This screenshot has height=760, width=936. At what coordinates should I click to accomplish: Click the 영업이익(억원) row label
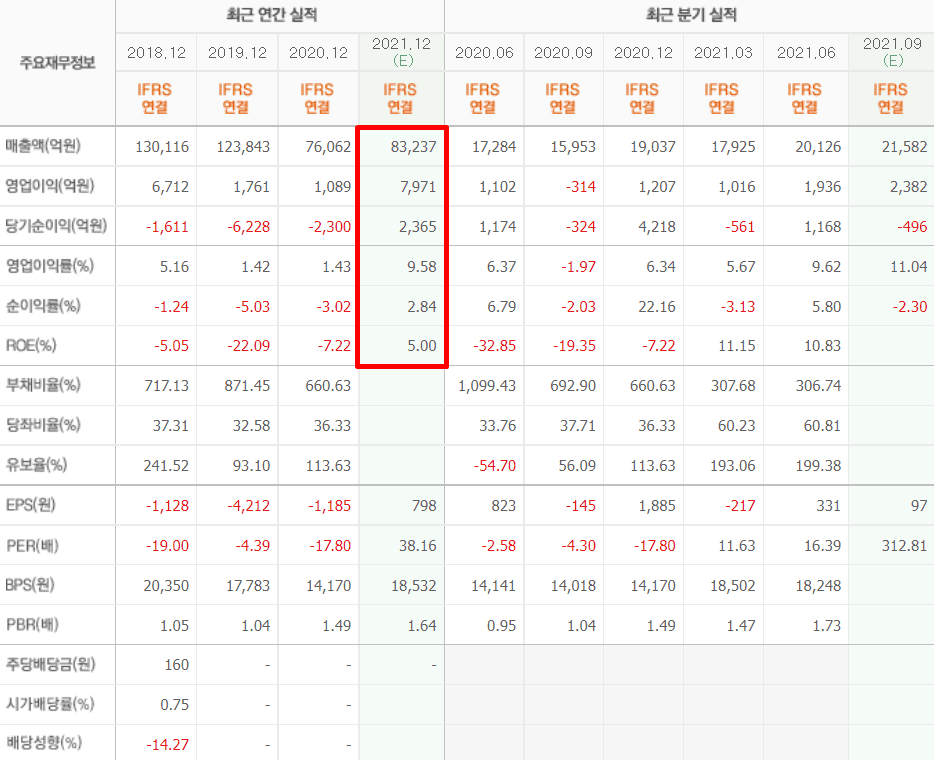[x=49, y=185]
